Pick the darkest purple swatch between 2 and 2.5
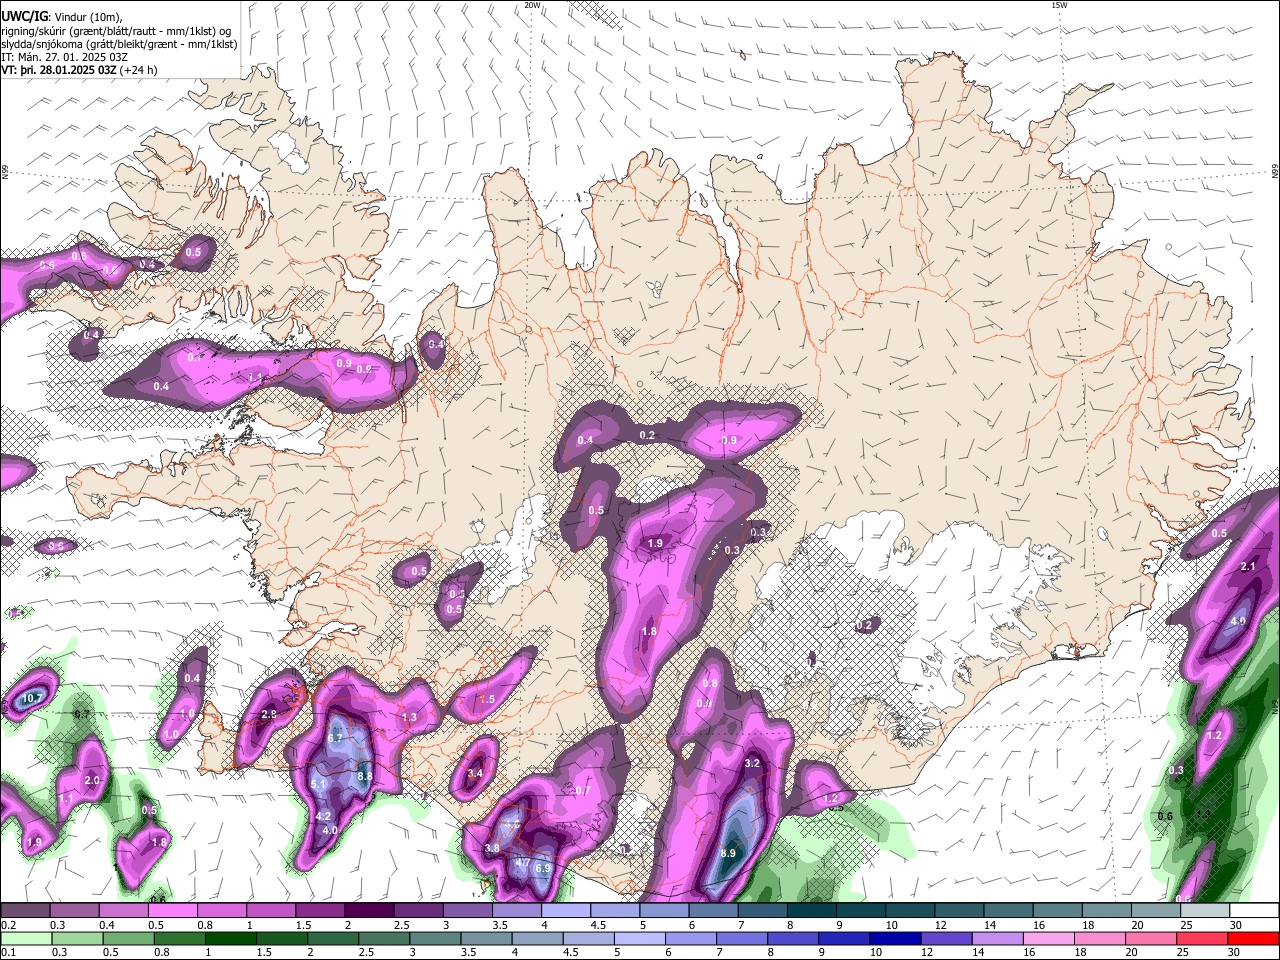The image size is (1280, 960). click(368, 910)
